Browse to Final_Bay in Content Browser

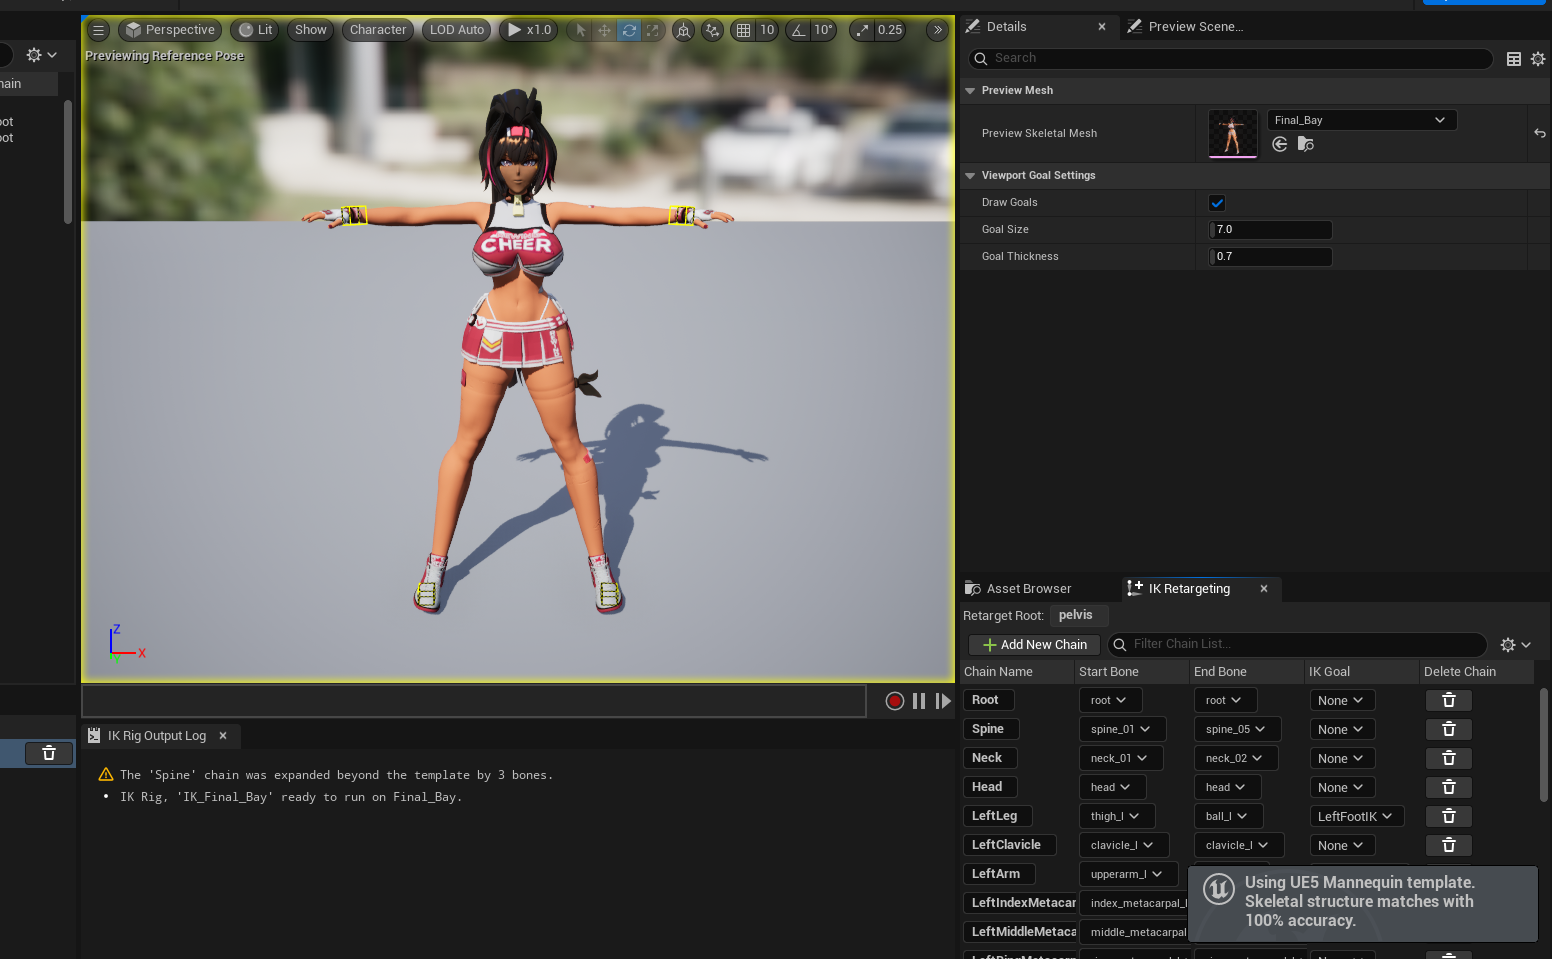[1305, 145]
